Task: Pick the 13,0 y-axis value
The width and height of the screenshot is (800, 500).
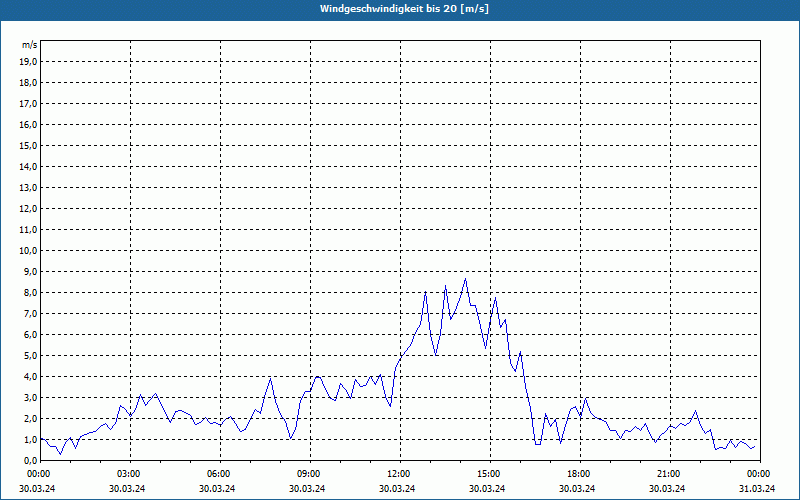Action: (28, 187)
